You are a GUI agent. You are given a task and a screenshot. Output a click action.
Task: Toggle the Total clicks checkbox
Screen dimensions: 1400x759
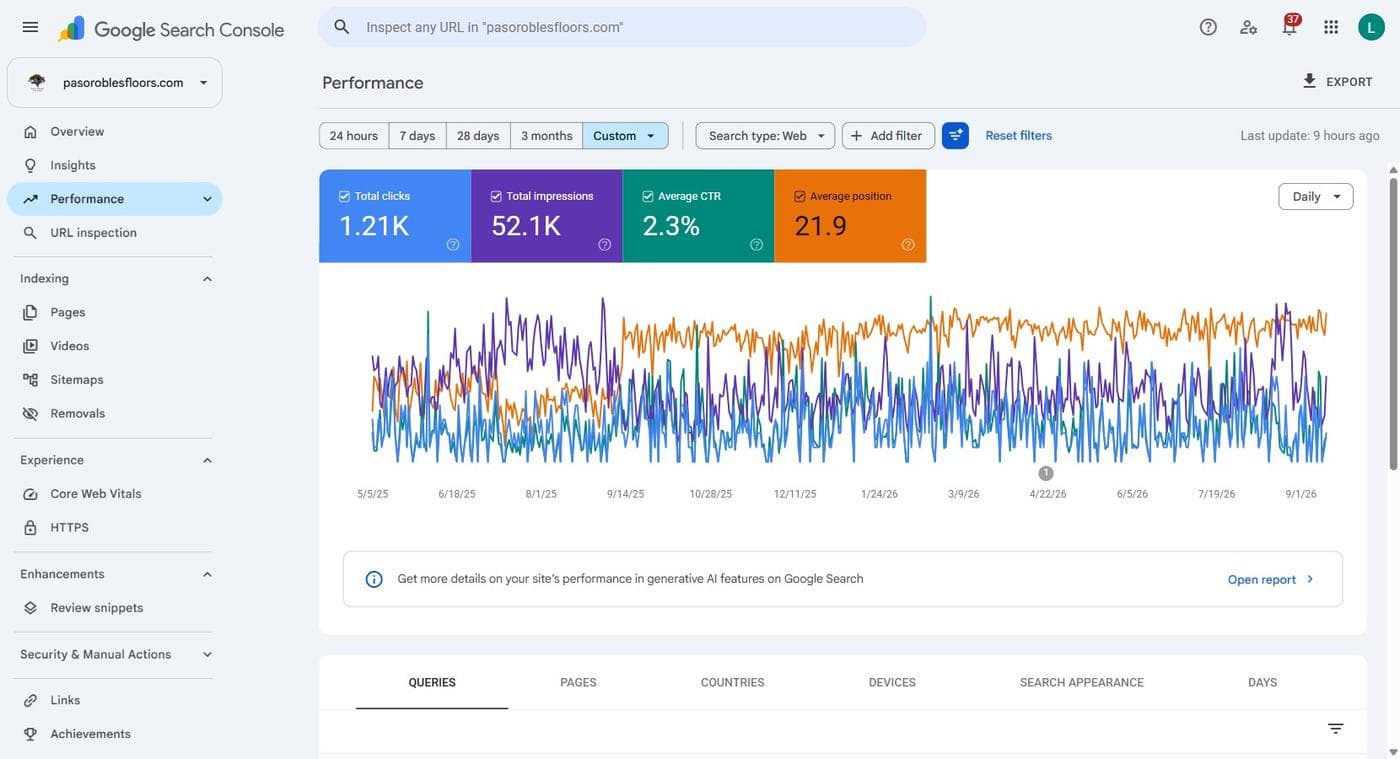(x=344, y=196)
